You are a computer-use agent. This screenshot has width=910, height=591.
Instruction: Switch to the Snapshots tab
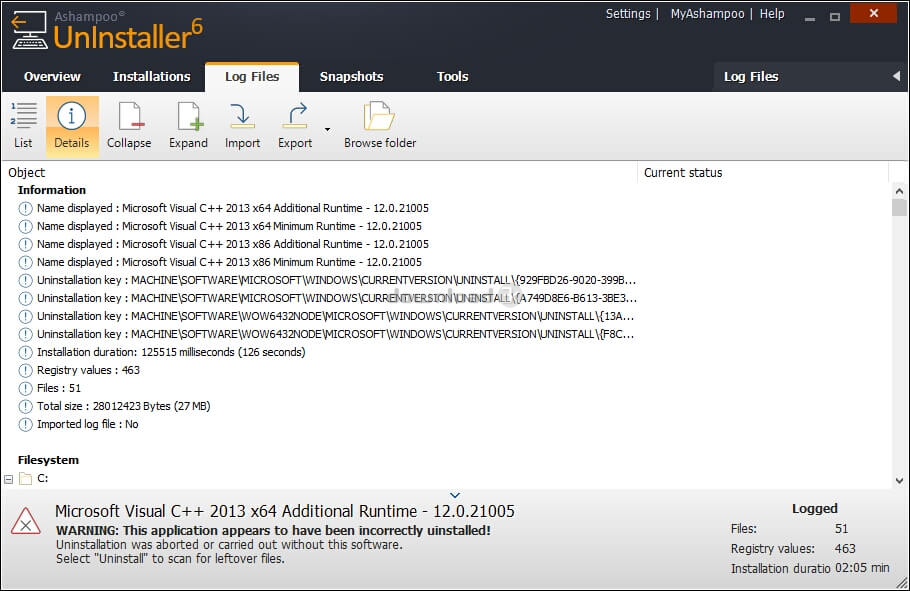tap(352, 77)
